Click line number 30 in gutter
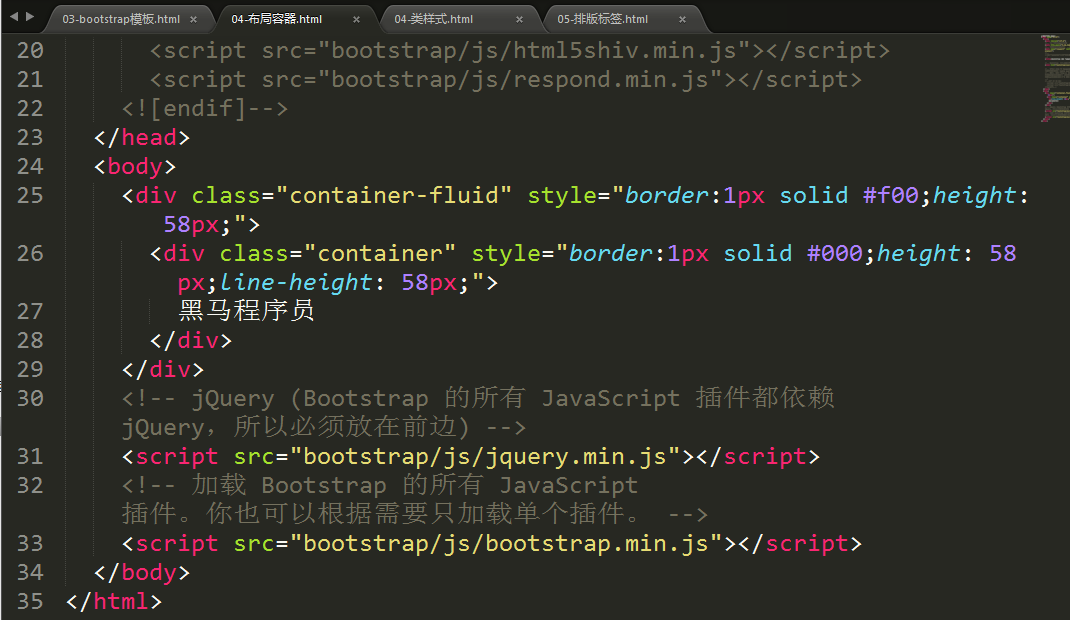This screenshot has height=620, width=1070. (x=30, y=398)
